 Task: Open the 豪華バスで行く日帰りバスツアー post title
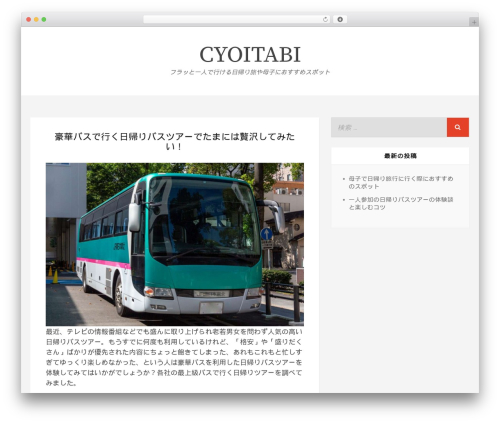[174, 141]
